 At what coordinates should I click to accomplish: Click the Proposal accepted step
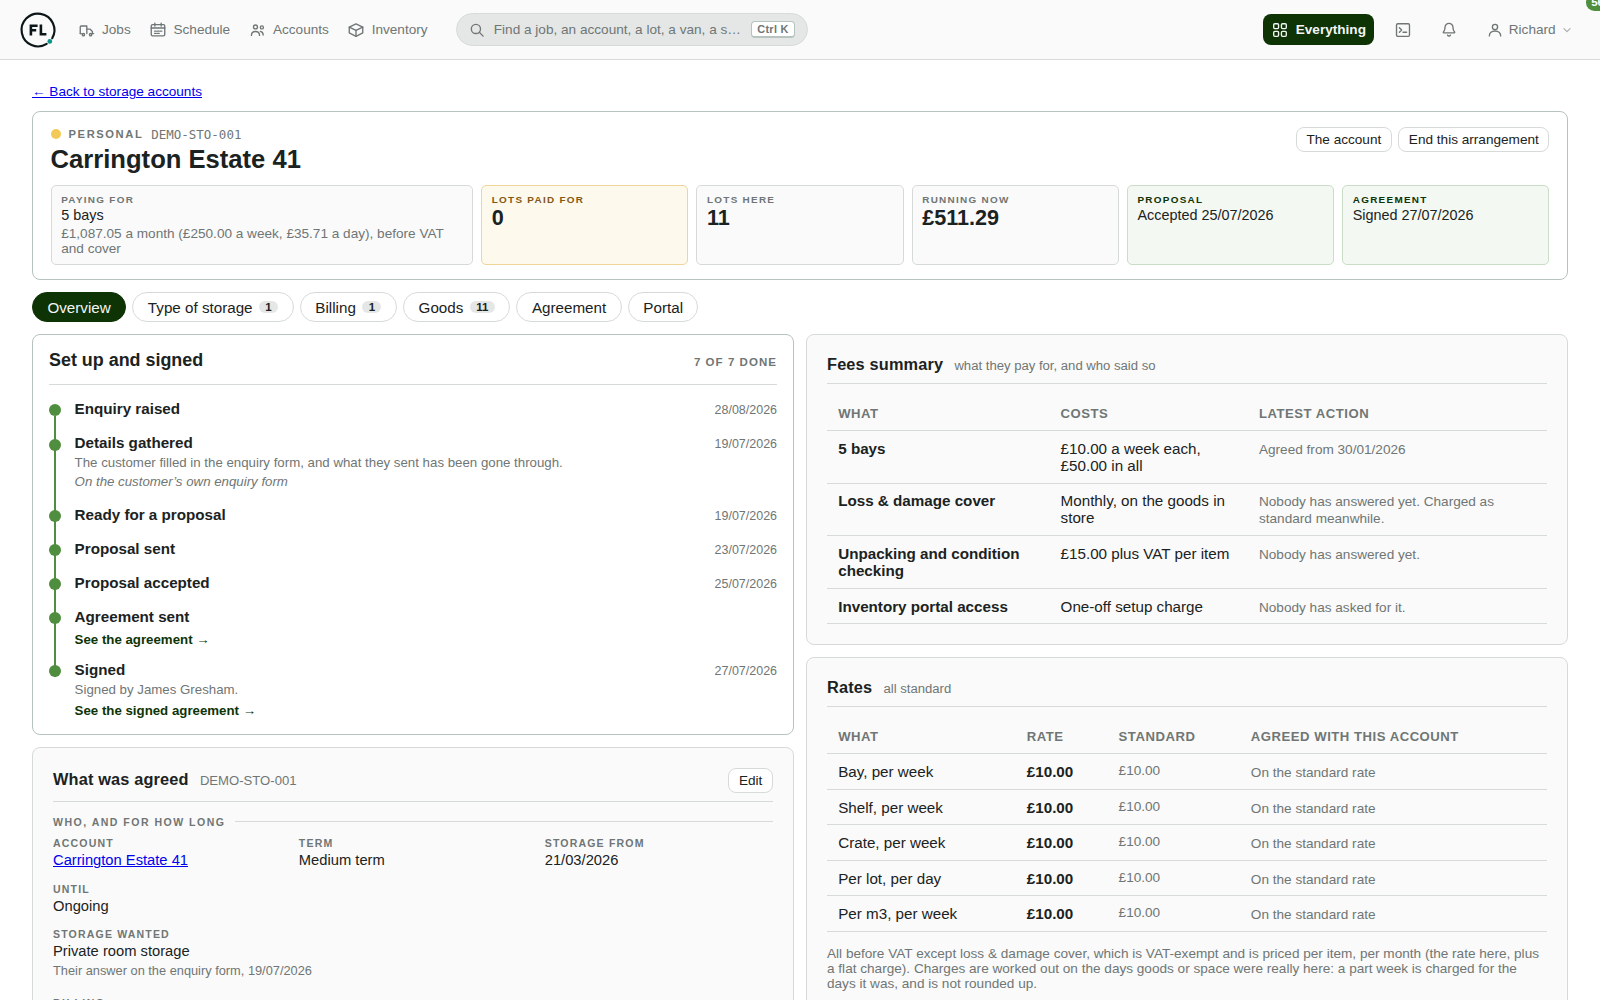click(413, 583)
